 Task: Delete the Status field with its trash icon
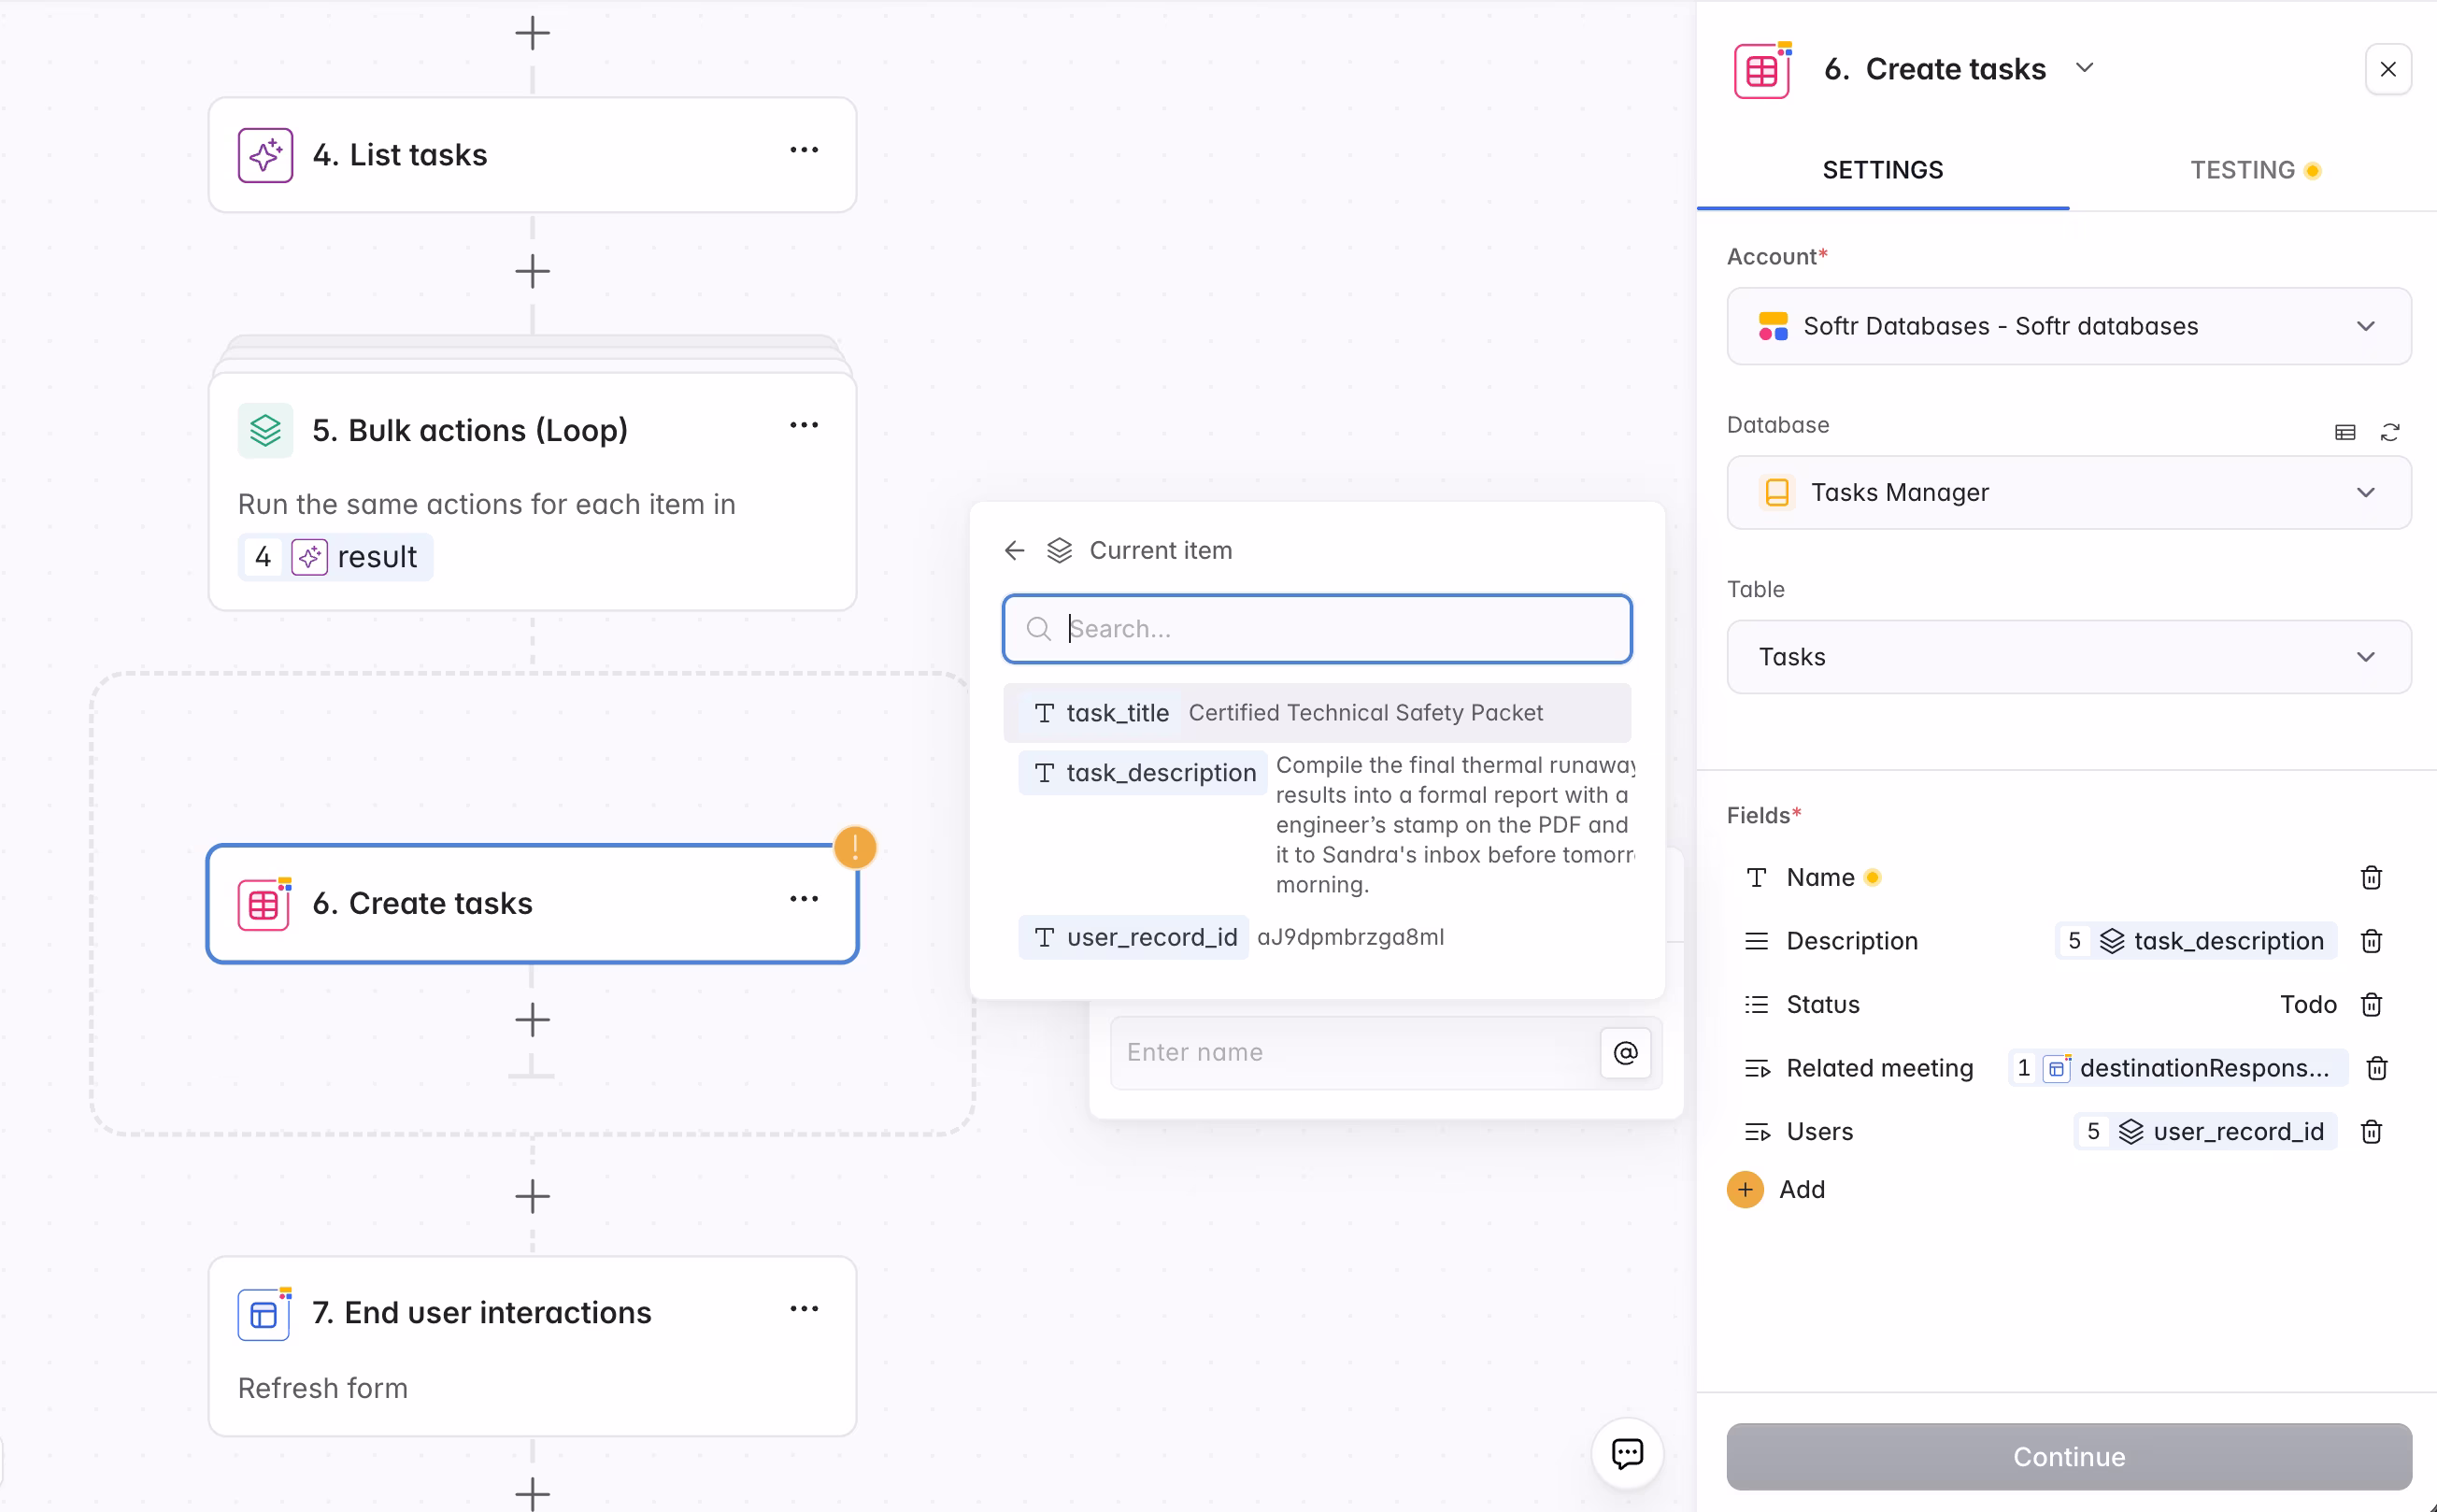point(2371,1004)
